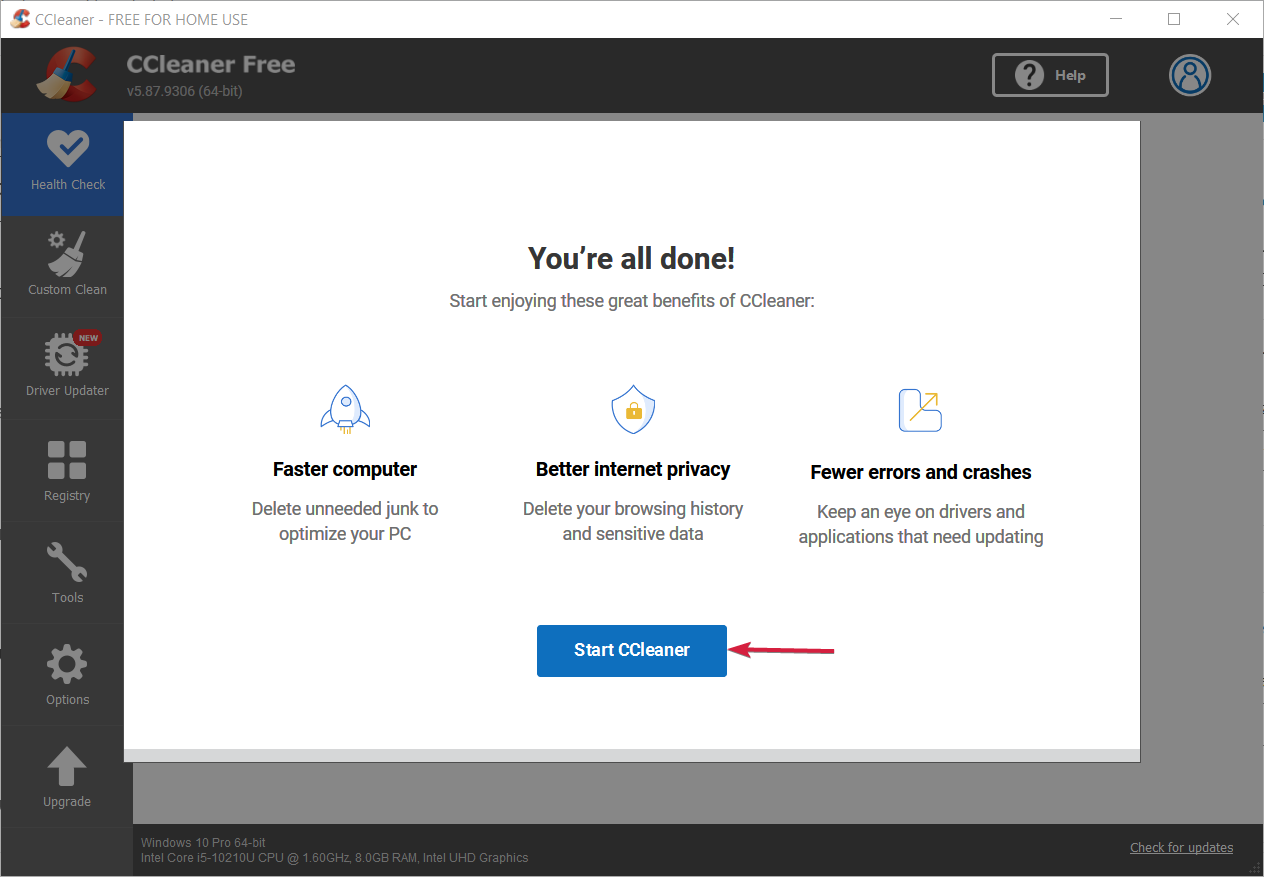The image size is (1264, 877).
Task: Click "Keep an eye on drivers" description
Action: [921, 524]
